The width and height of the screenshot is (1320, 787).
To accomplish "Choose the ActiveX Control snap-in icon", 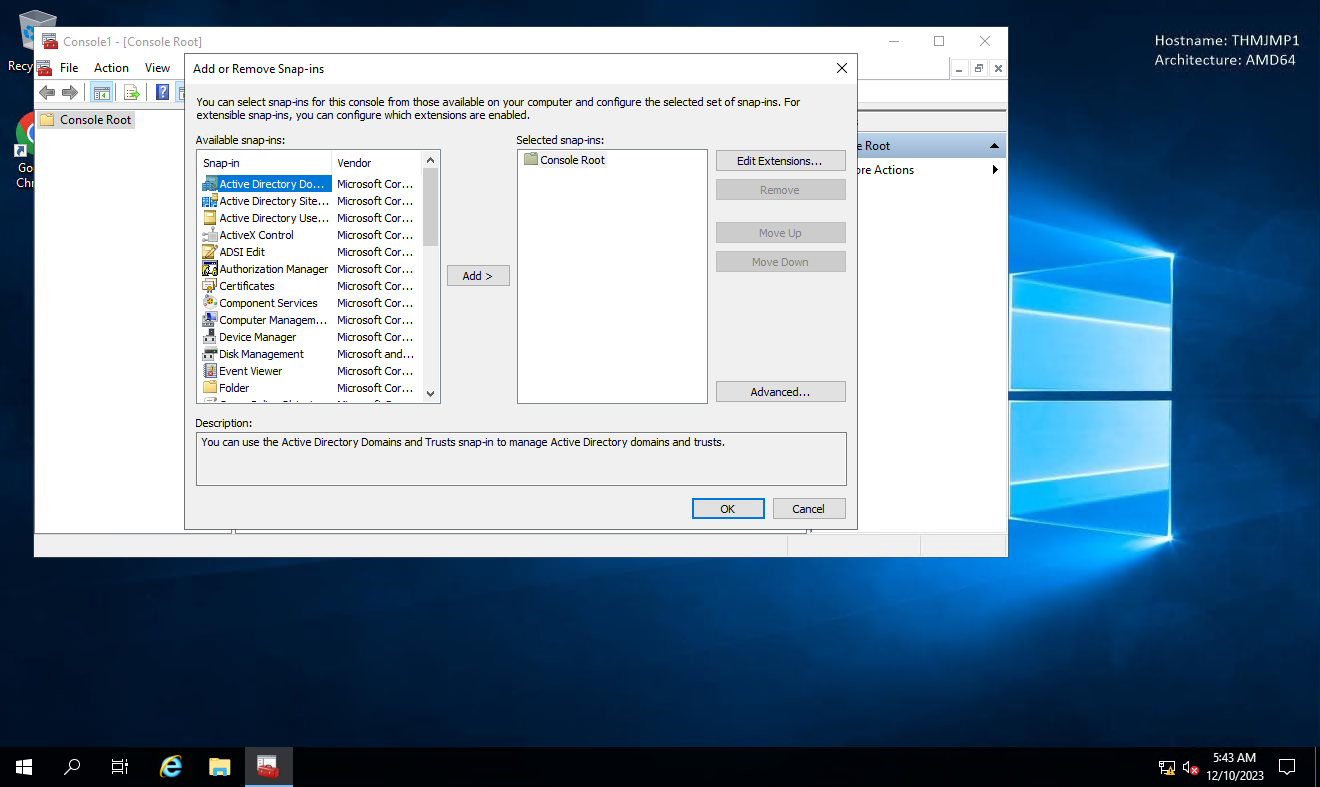I will pyautogui.click(x=210, y=235).
